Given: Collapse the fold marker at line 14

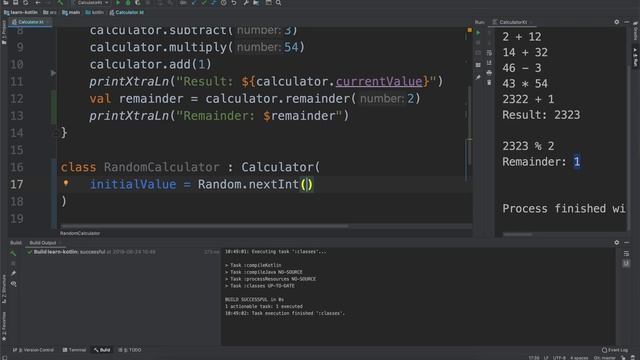Looking at the screenshot, I should [x=55, y=133].
